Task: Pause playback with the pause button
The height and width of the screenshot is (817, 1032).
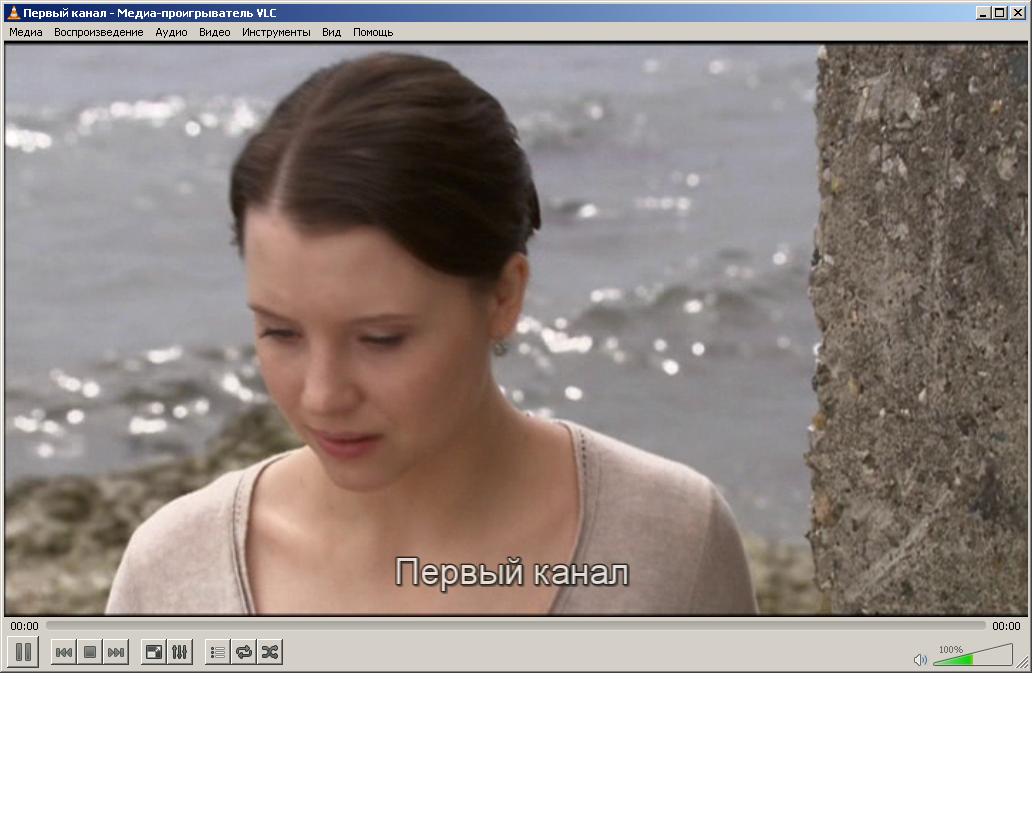Action: pos(23,652)
